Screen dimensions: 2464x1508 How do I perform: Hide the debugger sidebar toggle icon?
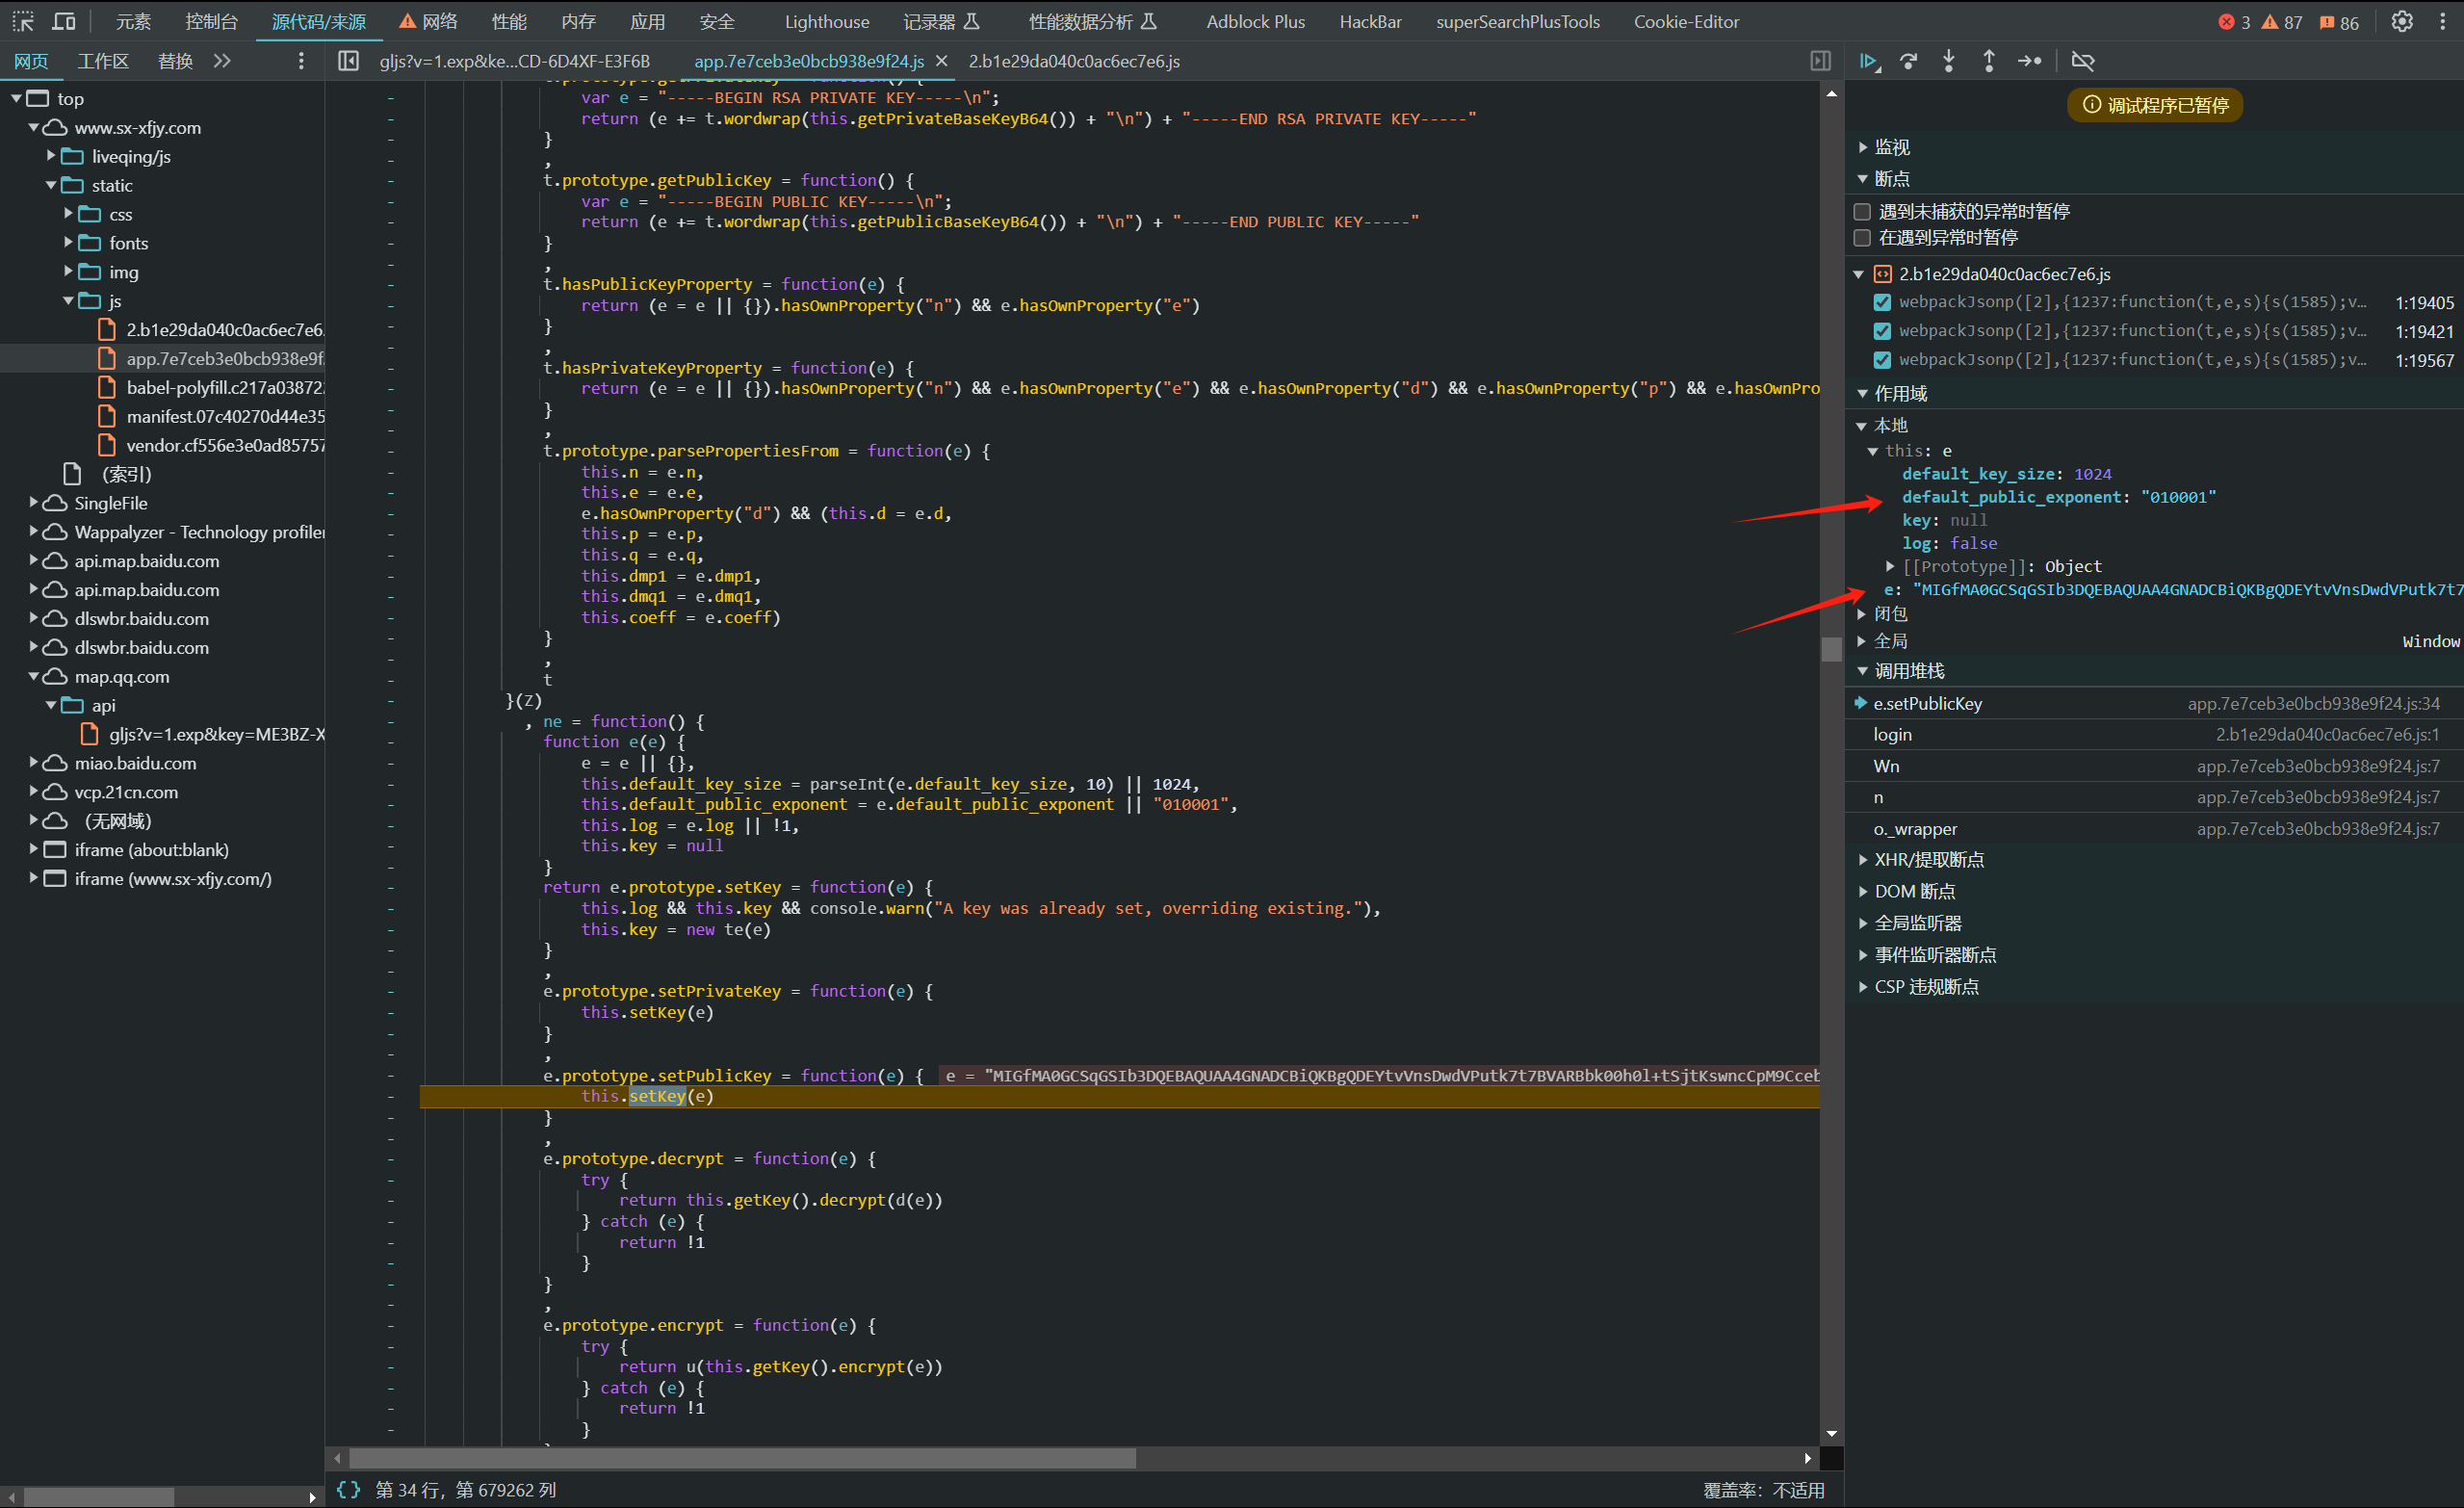tap(1820, 61)
